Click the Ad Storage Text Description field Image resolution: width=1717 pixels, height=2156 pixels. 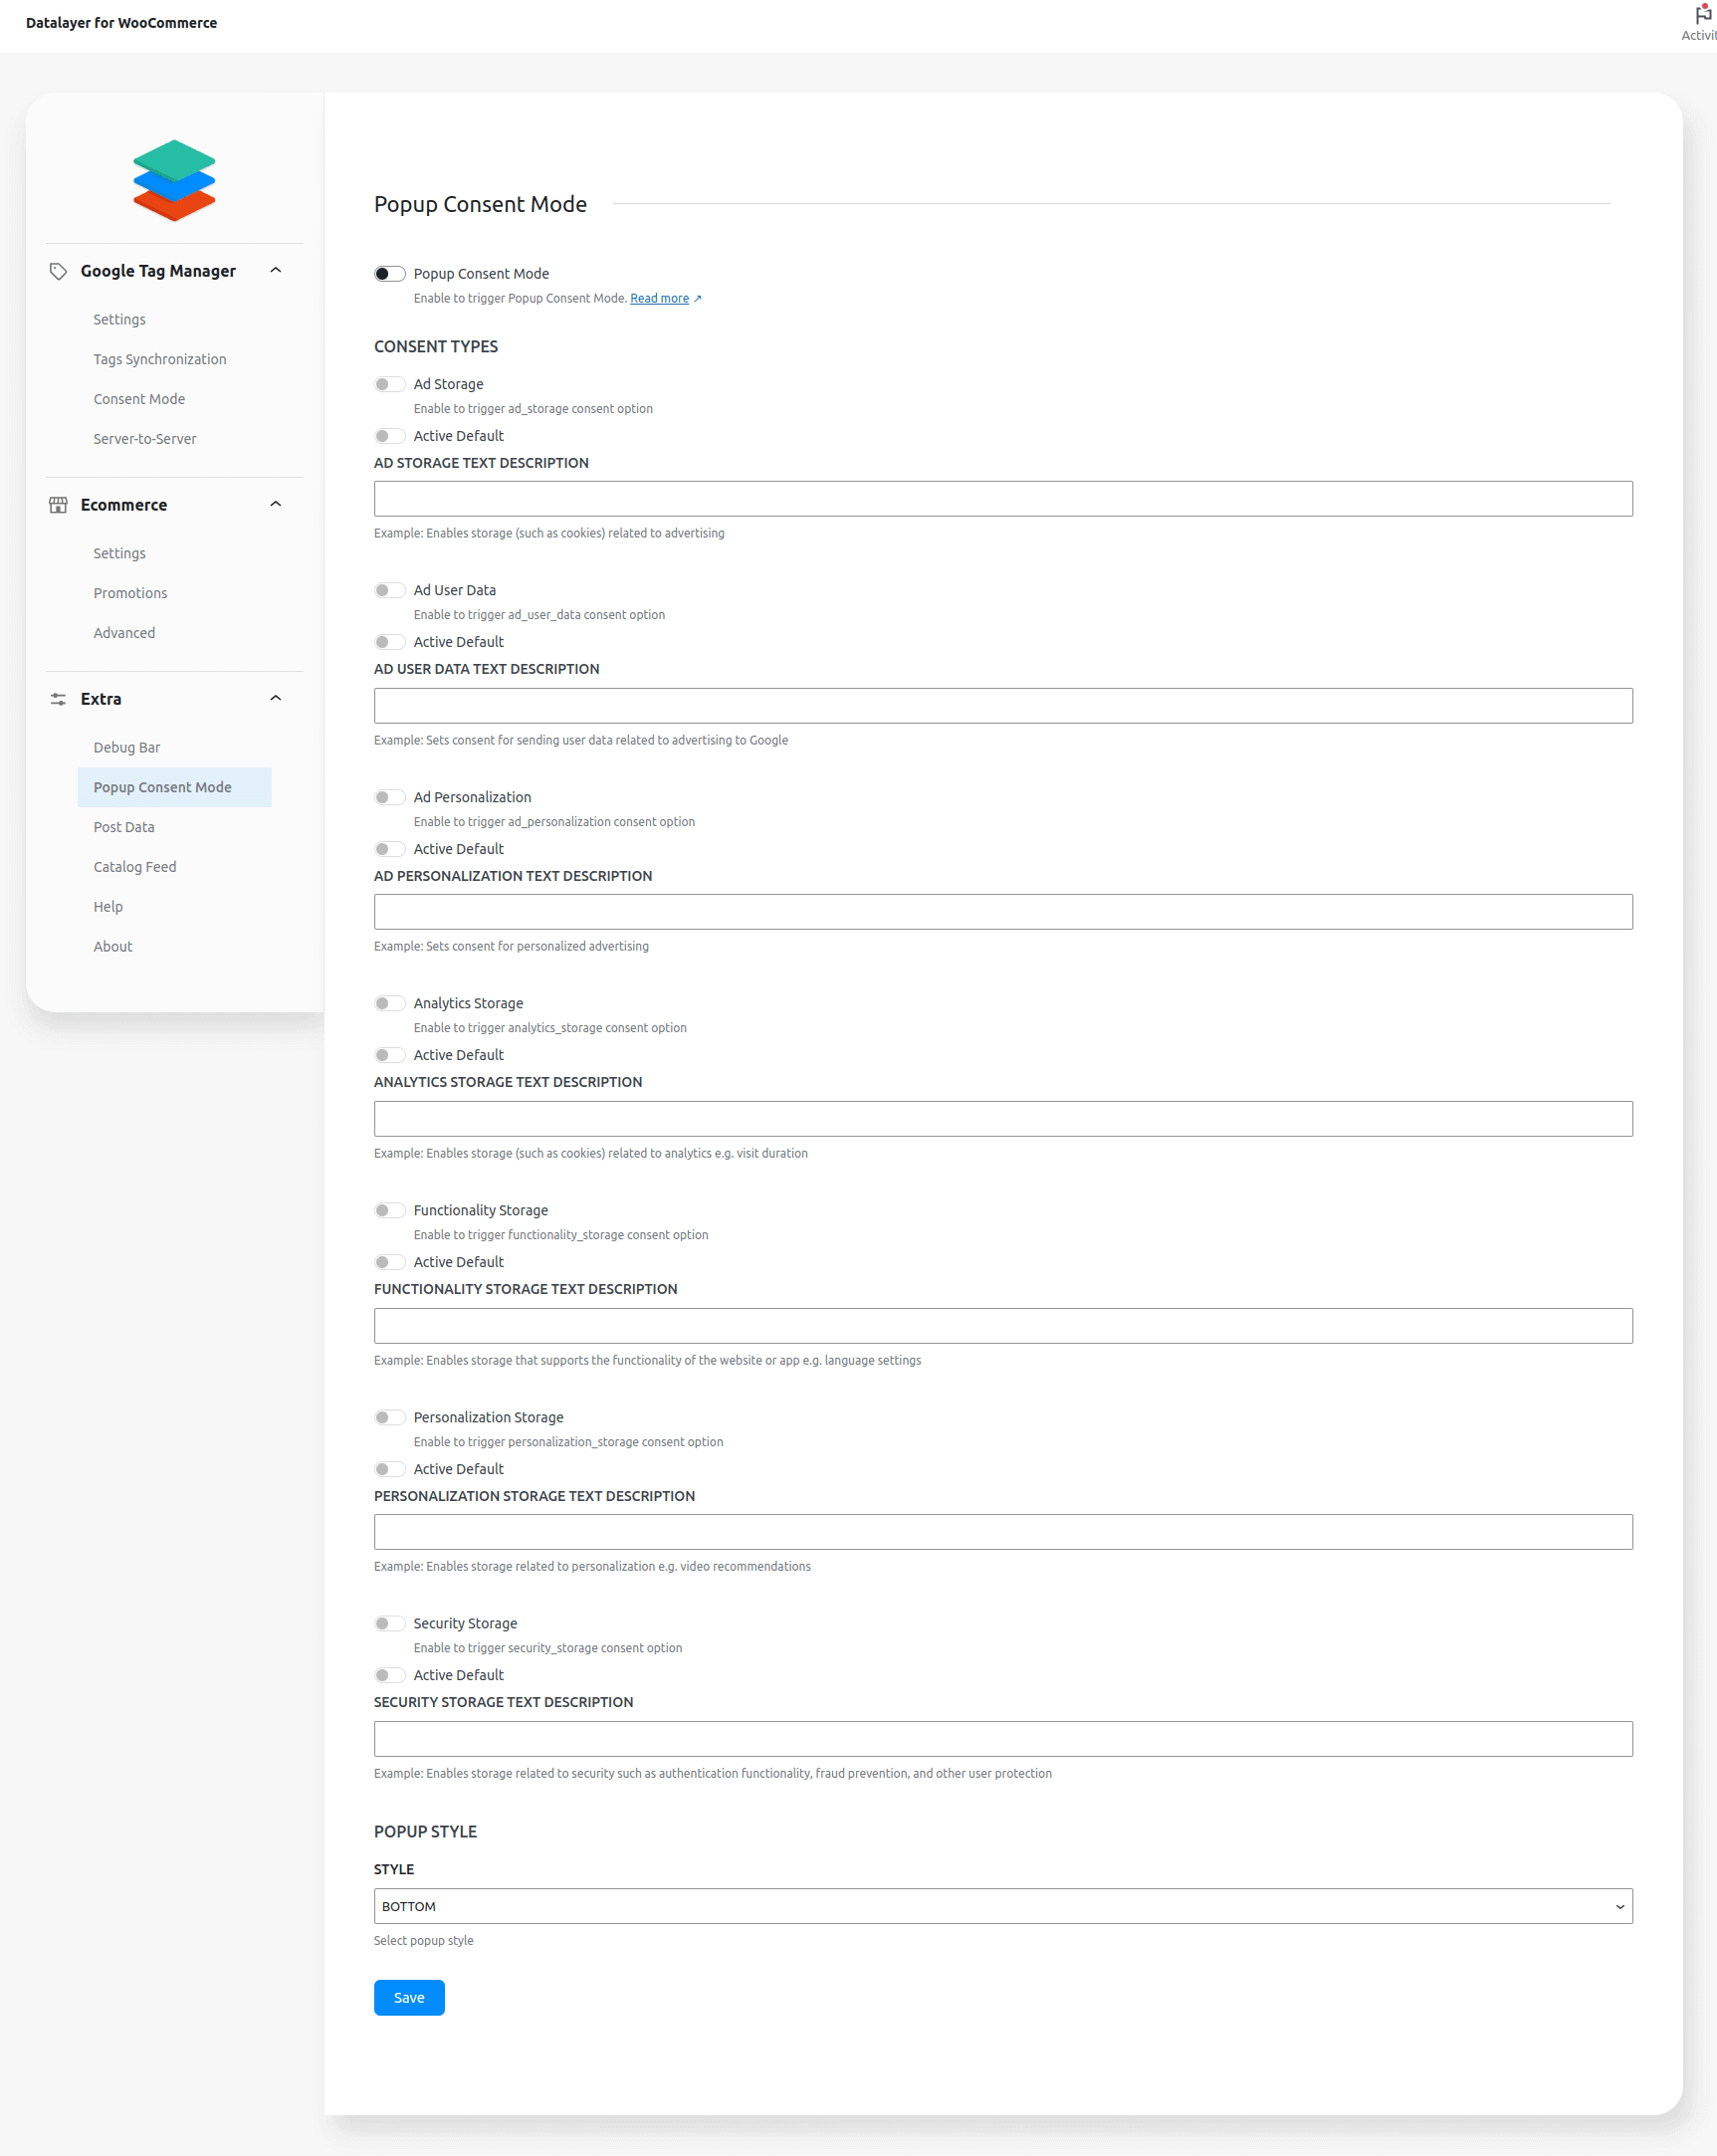click(x=1003, y=498)
